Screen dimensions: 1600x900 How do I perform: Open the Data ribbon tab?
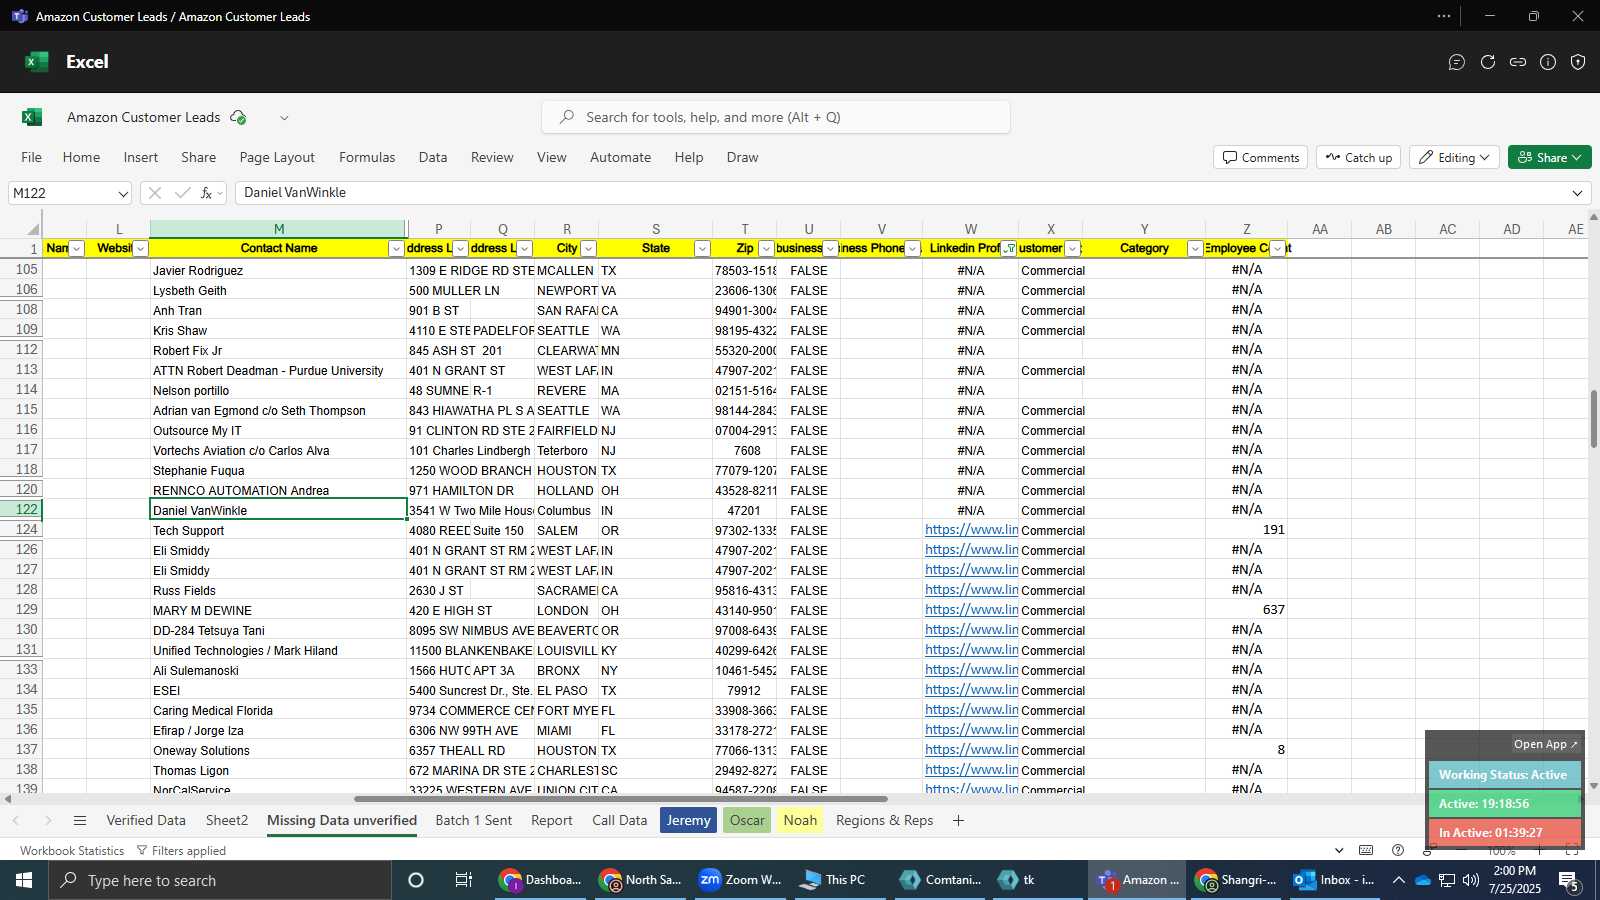[433, 157]
